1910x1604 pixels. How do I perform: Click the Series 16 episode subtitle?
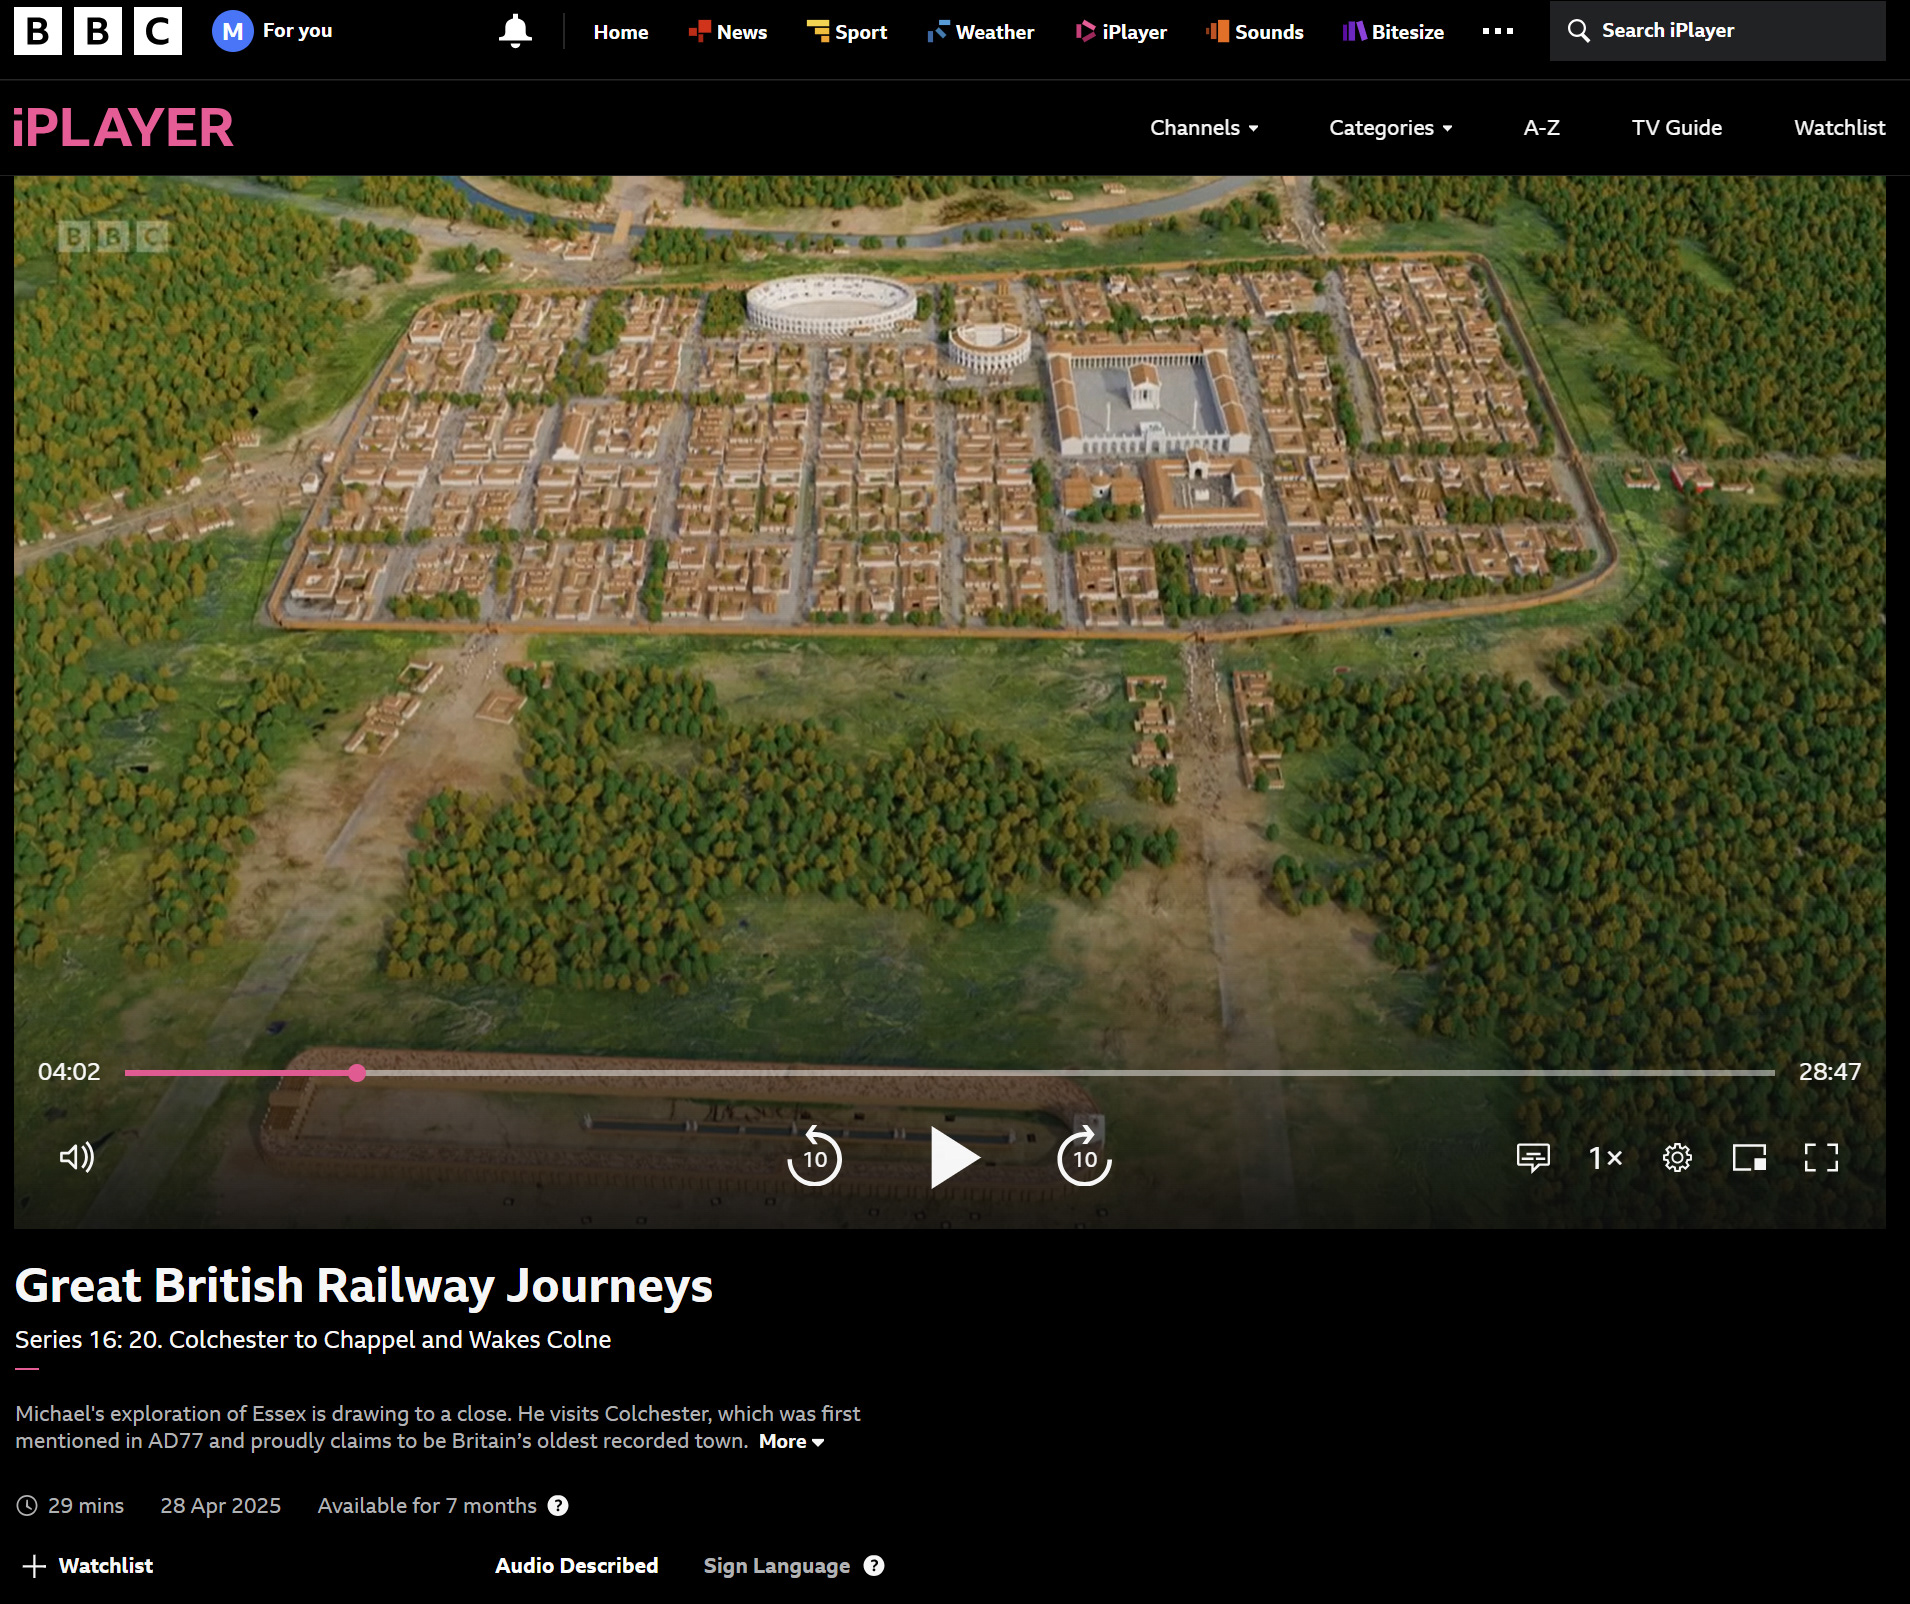(313, 1340)
